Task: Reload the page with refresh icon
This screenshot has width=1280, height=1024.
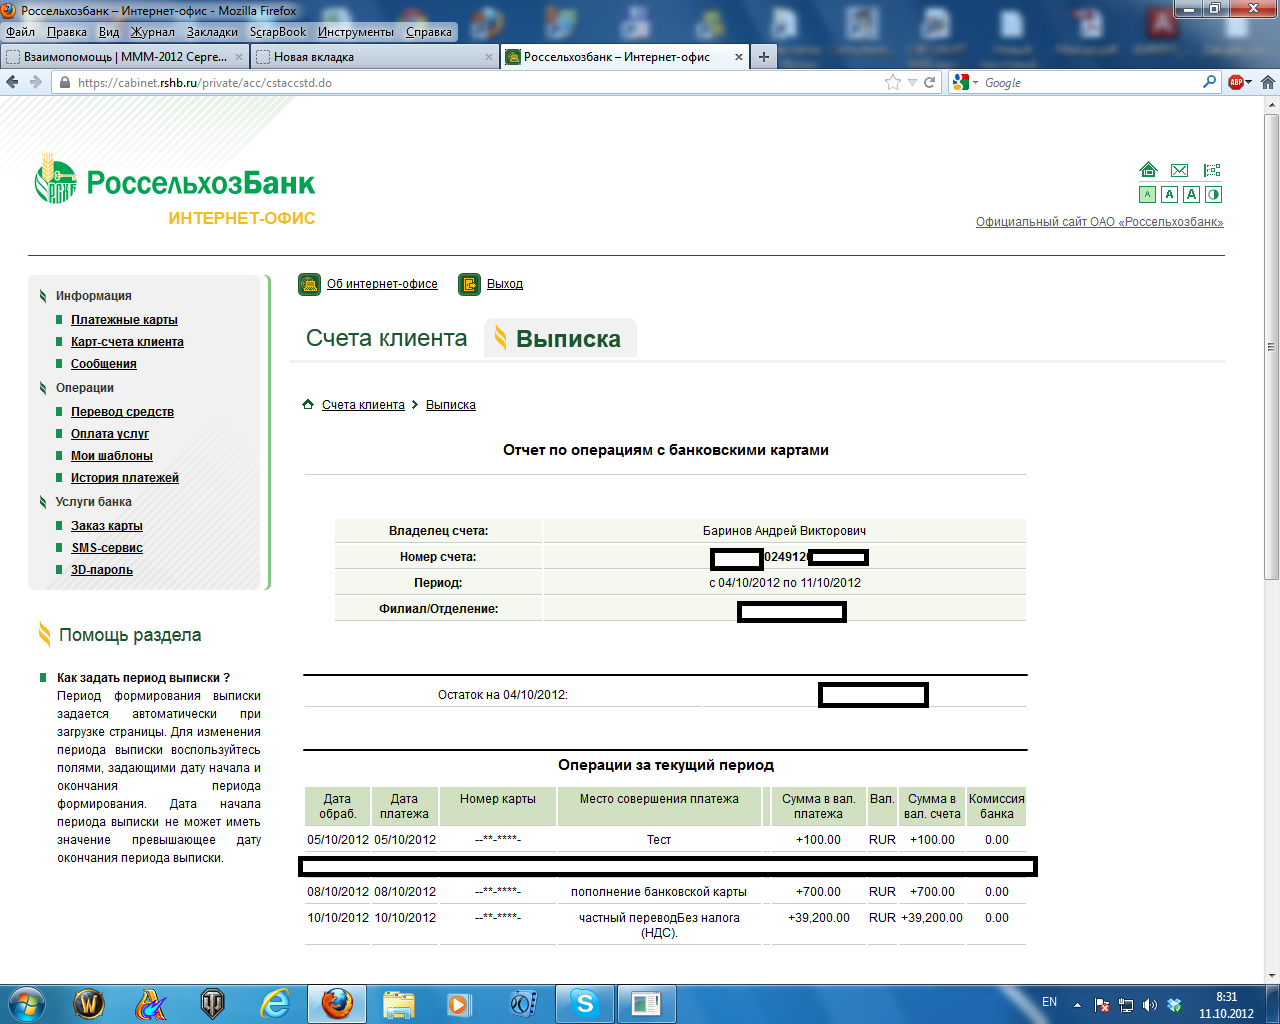Action: 929,82
